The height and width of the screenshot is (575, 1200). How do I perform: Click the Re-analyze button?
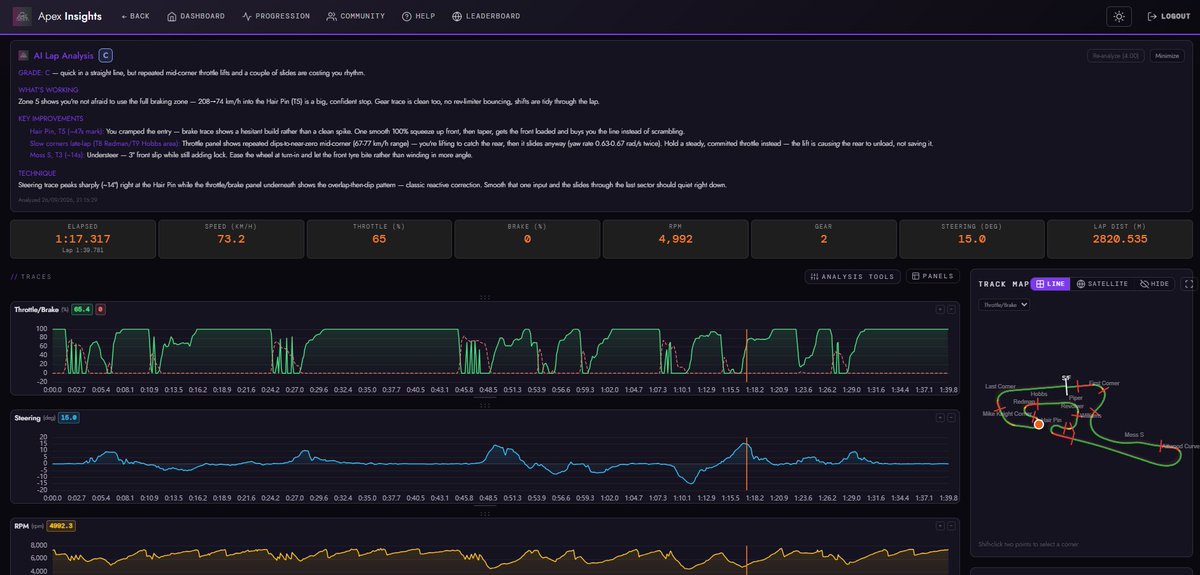pos(1116,56)
